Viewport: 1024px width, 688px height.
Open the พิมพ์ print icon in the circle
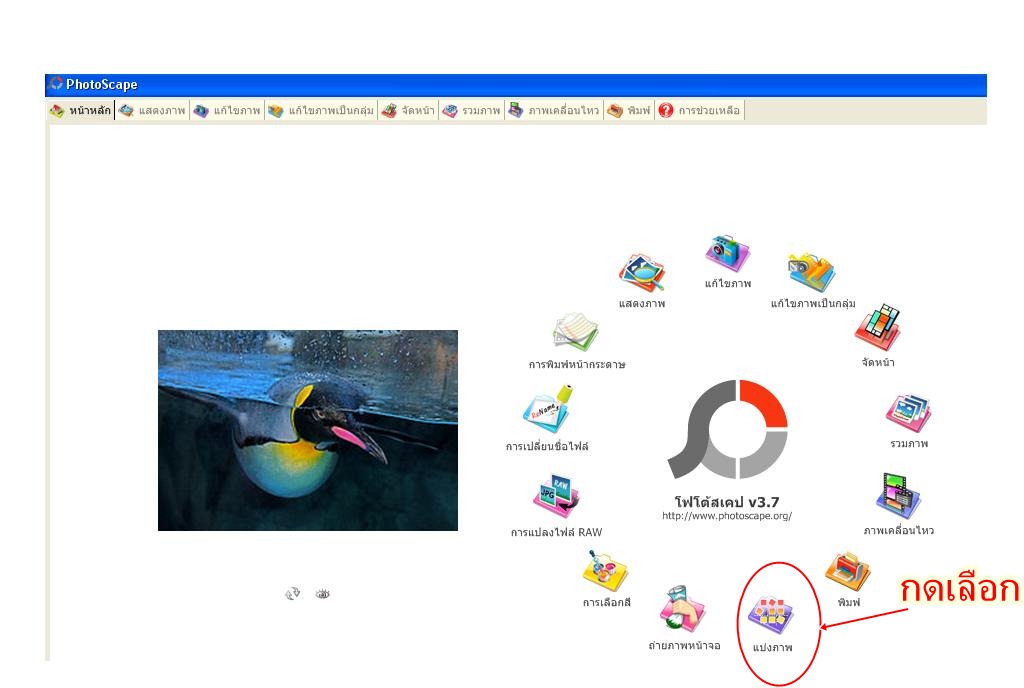coord(848,571)
